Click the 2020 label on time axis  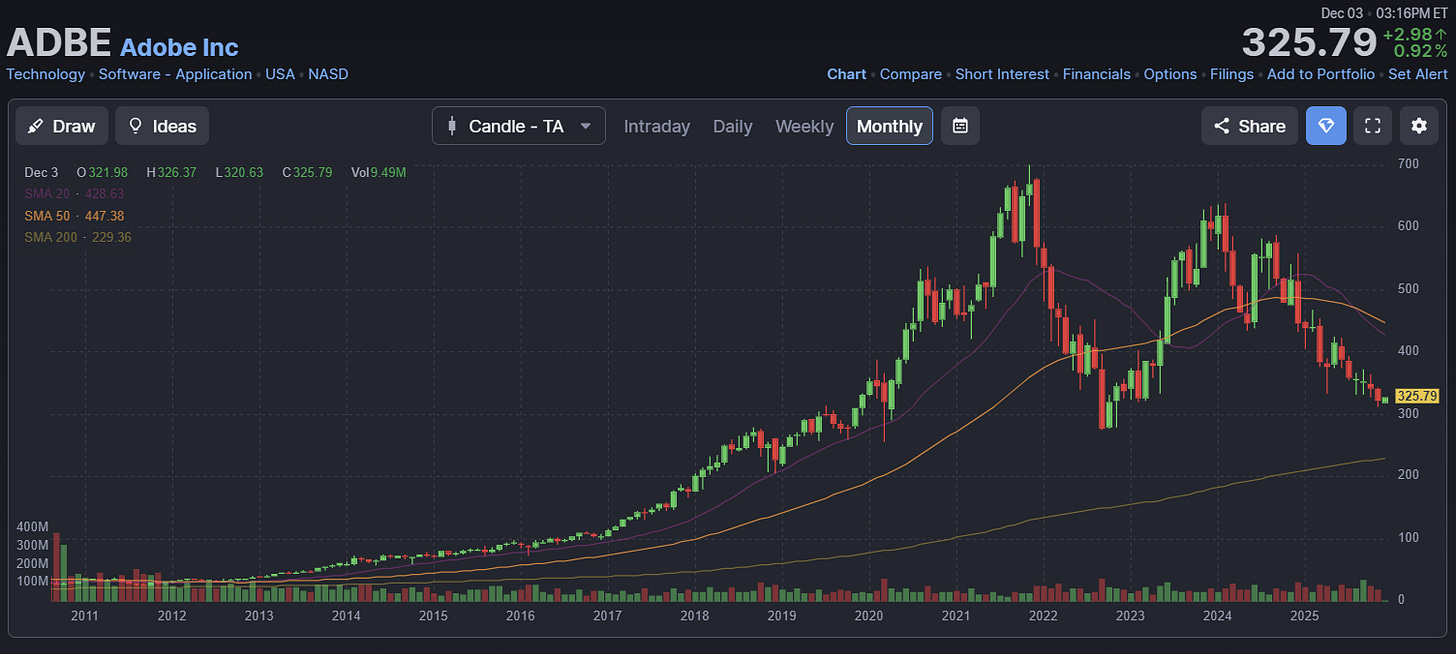(x=869, y=615)
